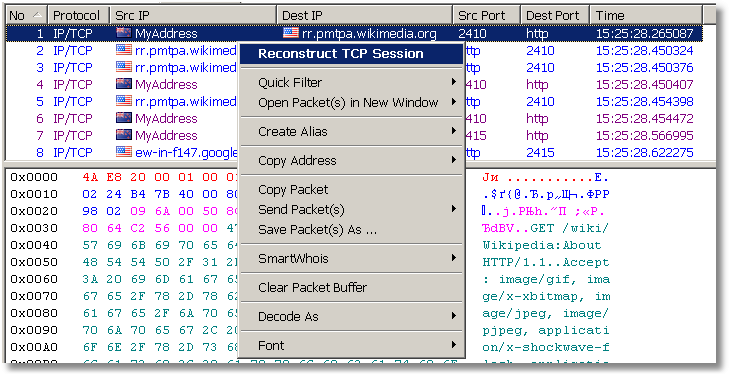
Task: Click ASCII text HTTP/1.1..Accept in dump
Action: coord(546,263)
